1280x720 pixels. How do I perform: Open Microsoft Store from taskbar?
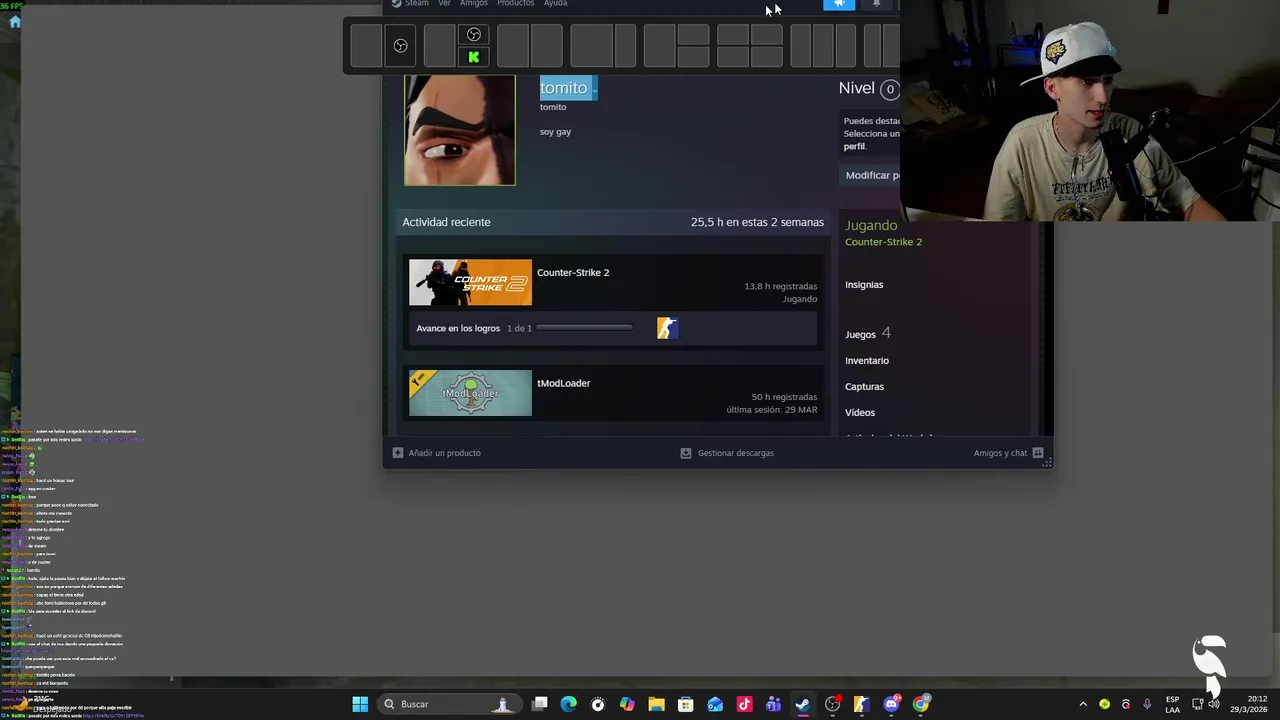point(686,704)
